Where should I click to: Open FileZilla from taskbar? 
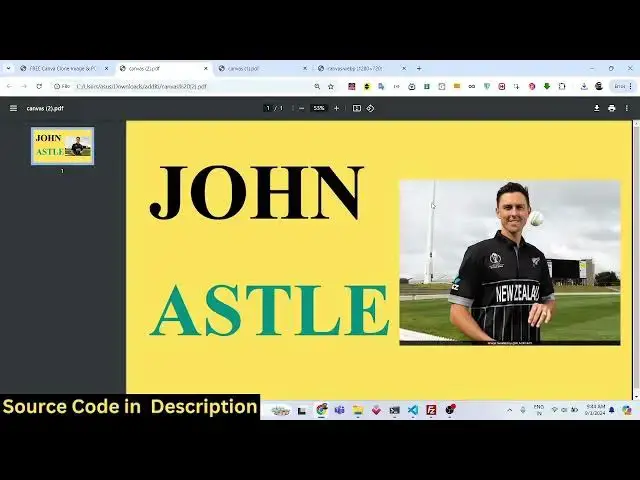coord(431,410)
